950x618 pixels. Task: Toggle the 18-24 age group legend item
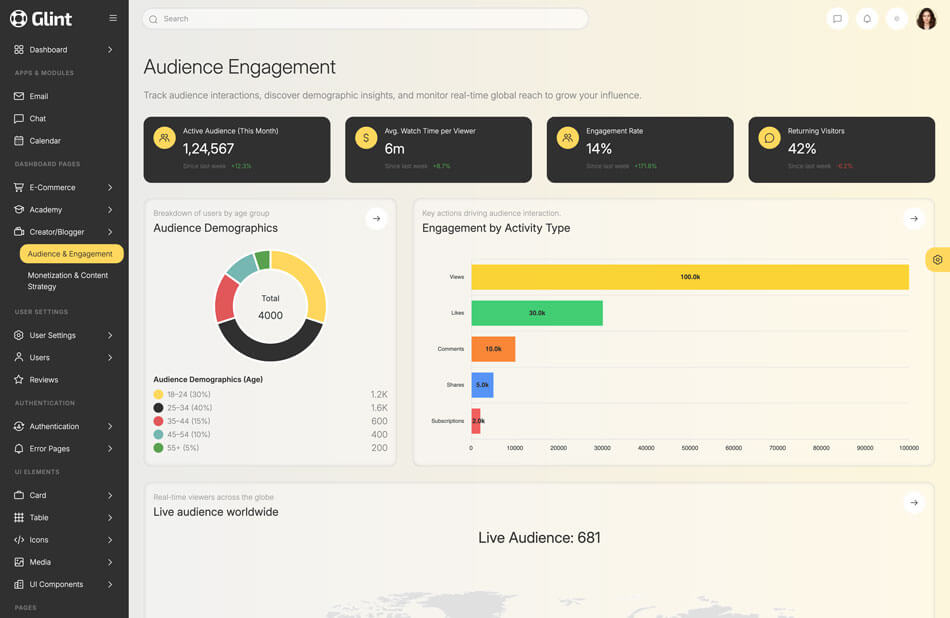(x=188, y=395)
